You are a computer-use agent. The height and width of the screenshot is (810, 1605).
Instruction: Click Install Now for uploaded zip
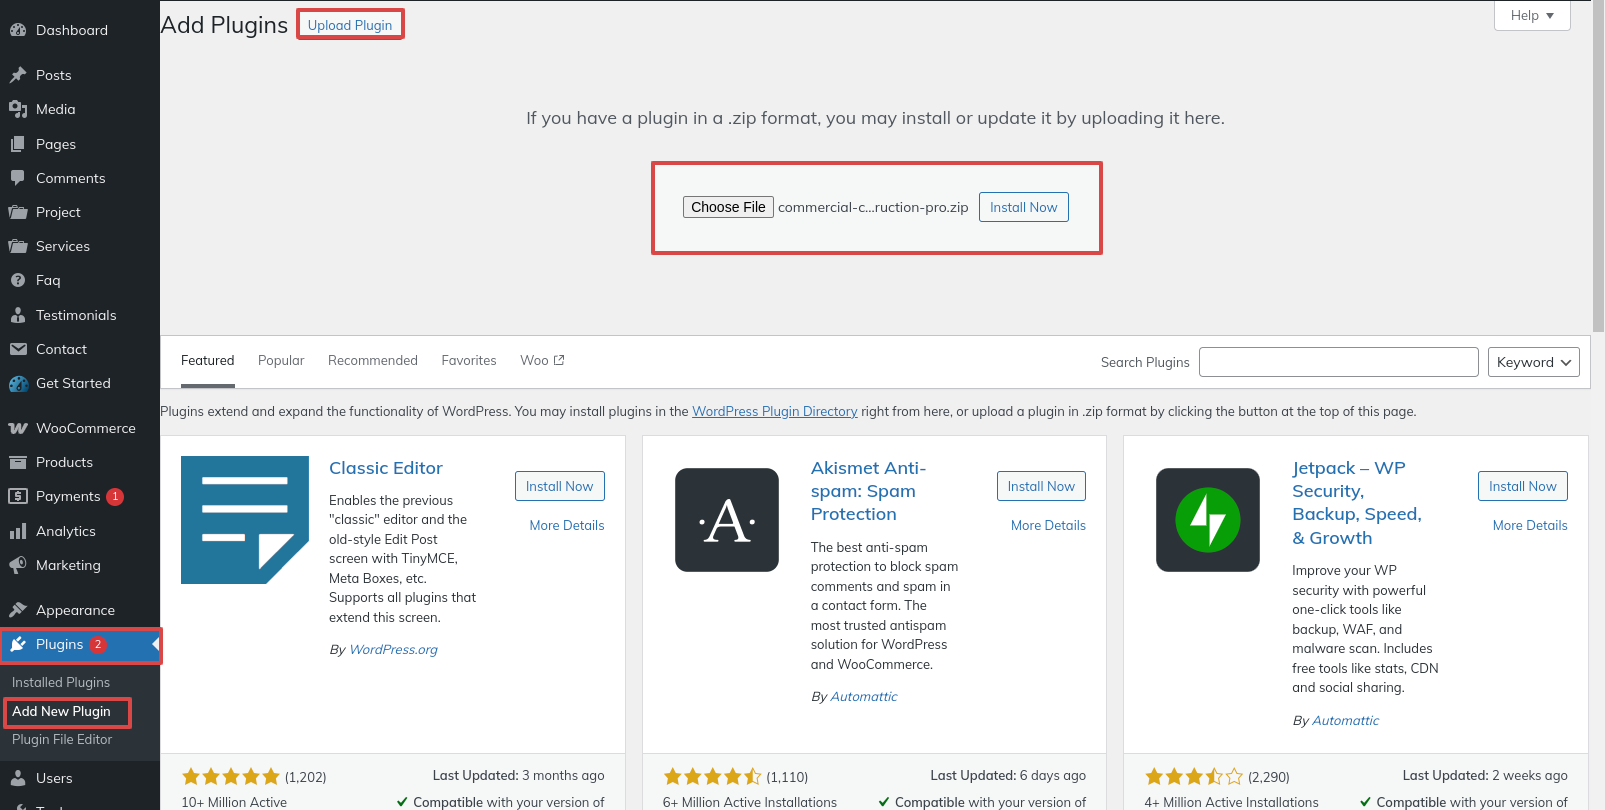pyautogui.click(x=1024, y=207)
